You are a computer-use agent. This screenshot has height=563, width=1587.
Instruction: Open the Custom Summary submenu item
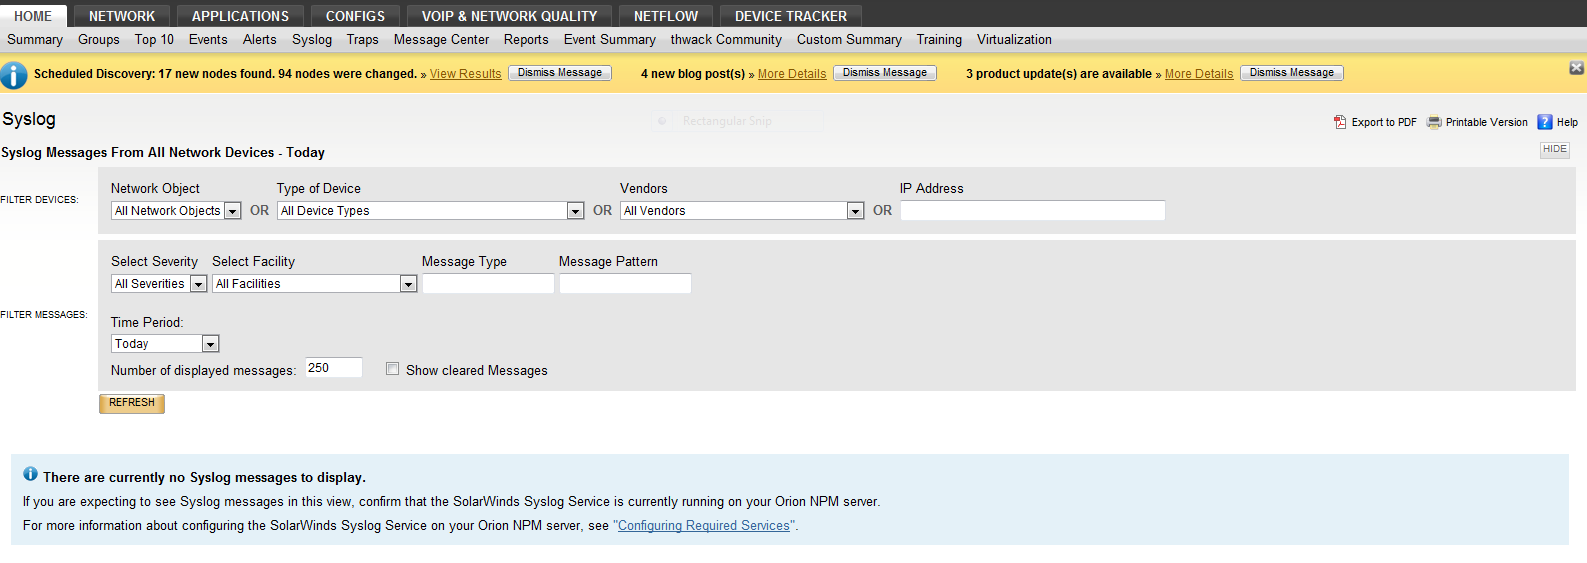click(849, 40)
